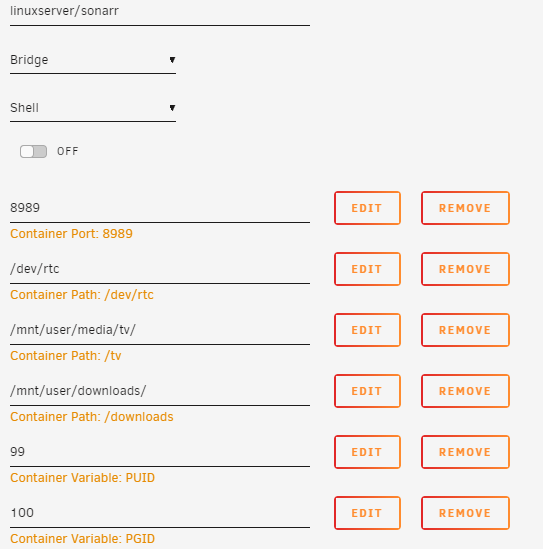
Task: Edit the 8989 container port entry
Action: pyautogui.click(x=367, y=208)
